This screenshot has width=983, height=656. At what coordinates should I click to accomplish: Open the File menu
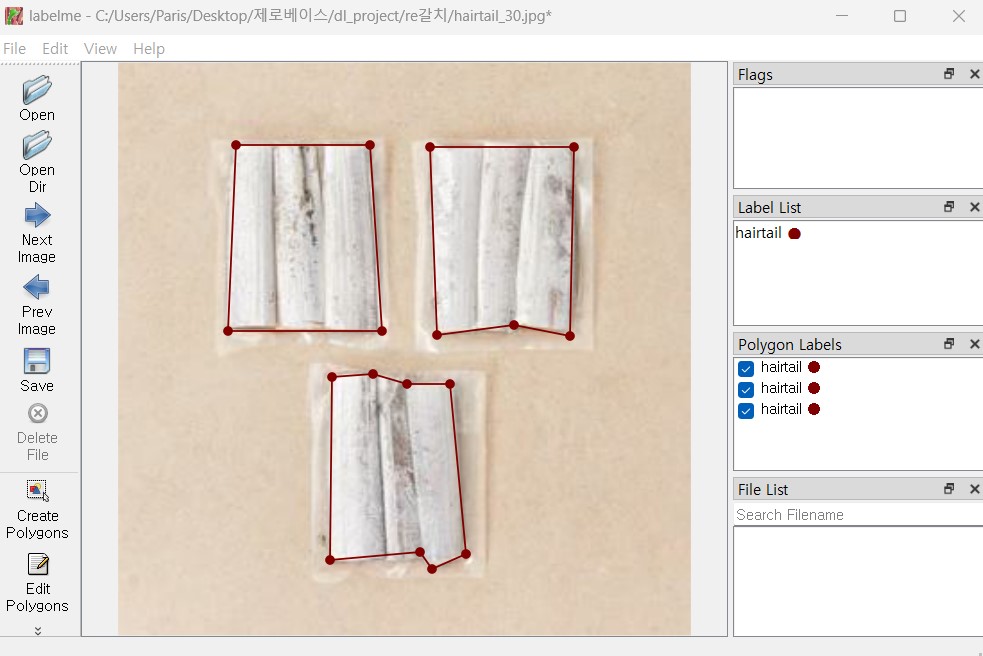pyautogui.click(x=14, y=48)
